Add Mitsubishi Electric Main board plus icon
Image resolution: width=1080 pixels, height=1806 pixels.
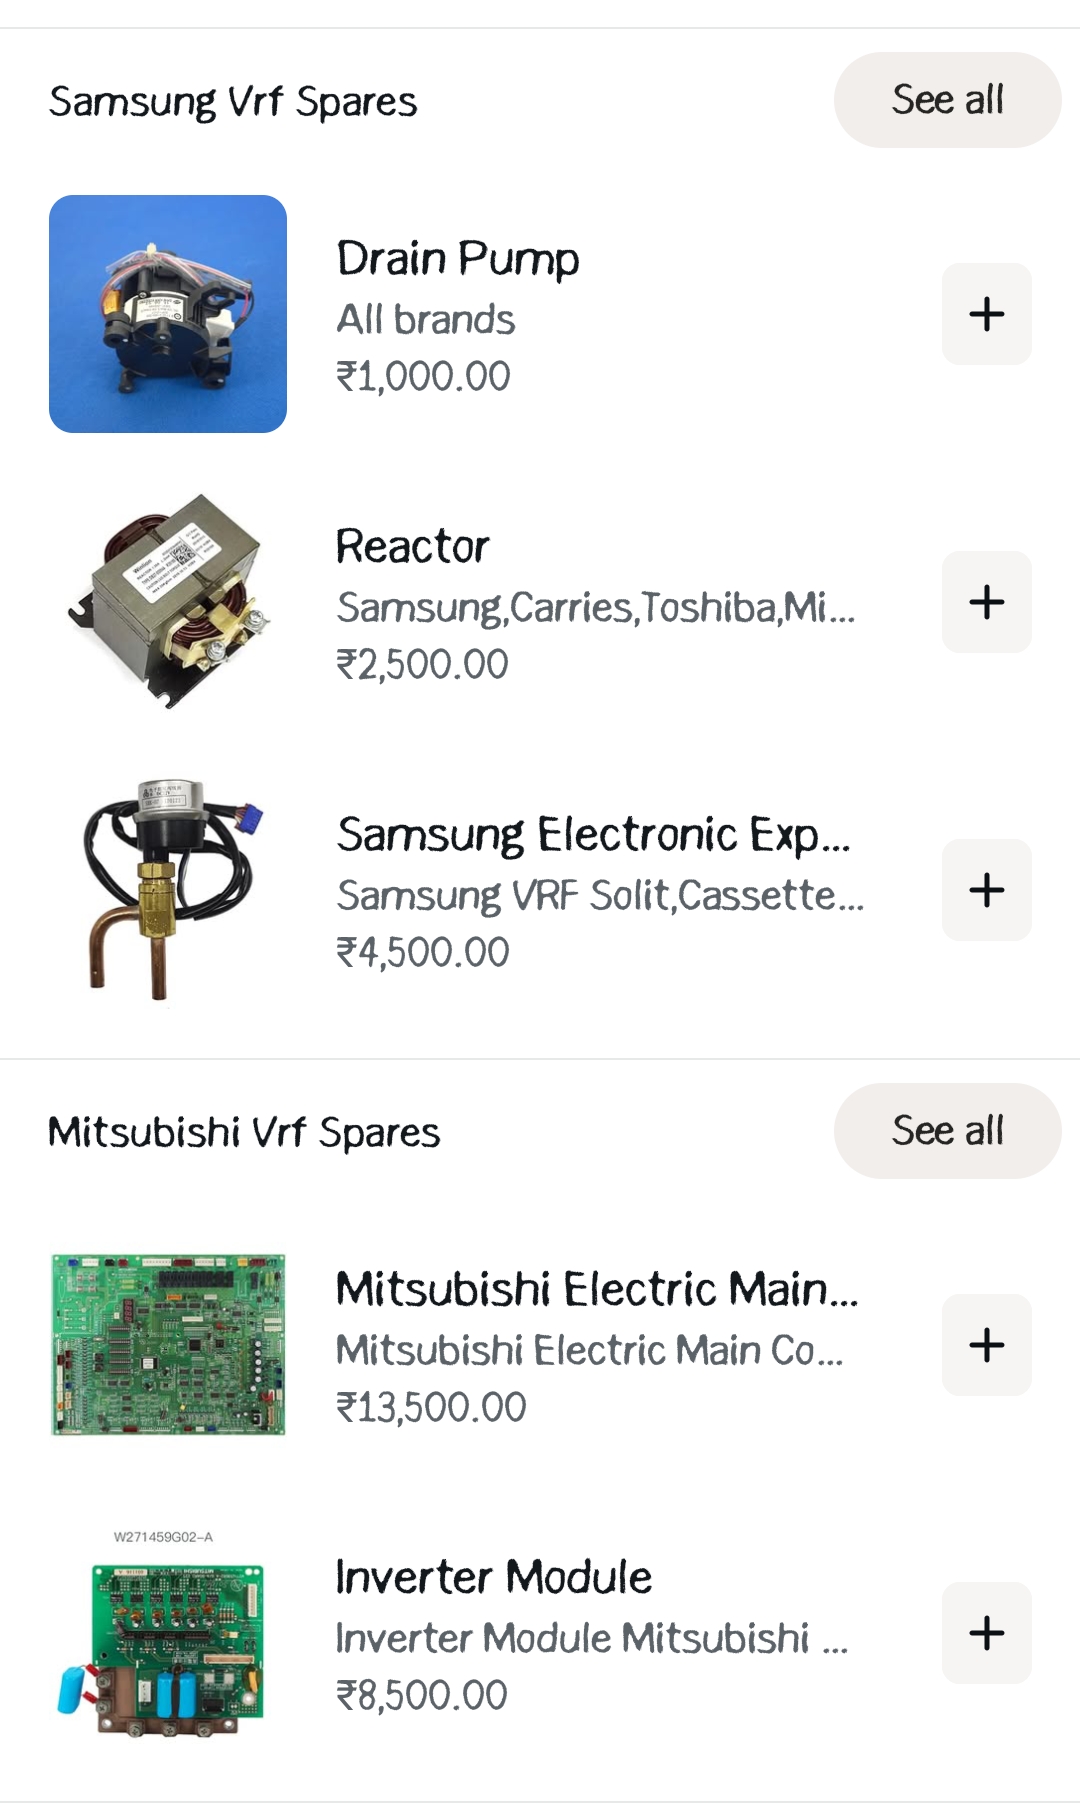tap(986, 1345)
